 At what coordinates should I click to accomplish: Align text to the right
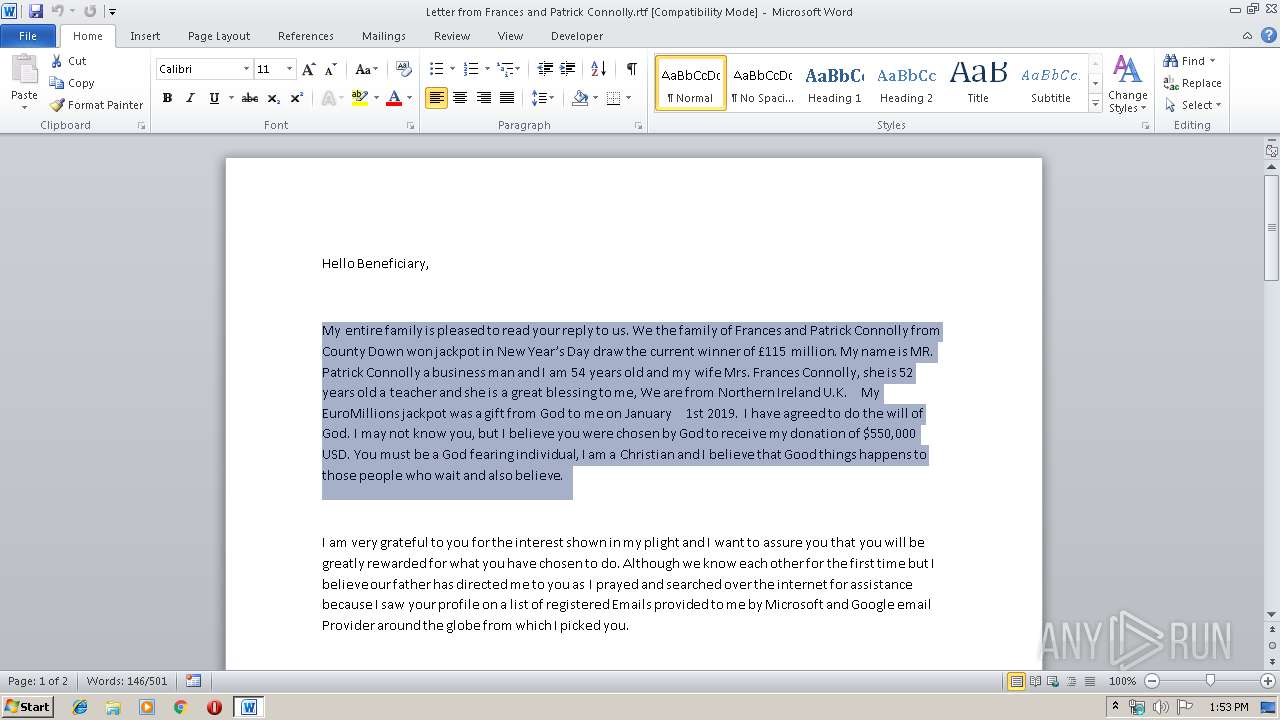(x=484, y=98)
